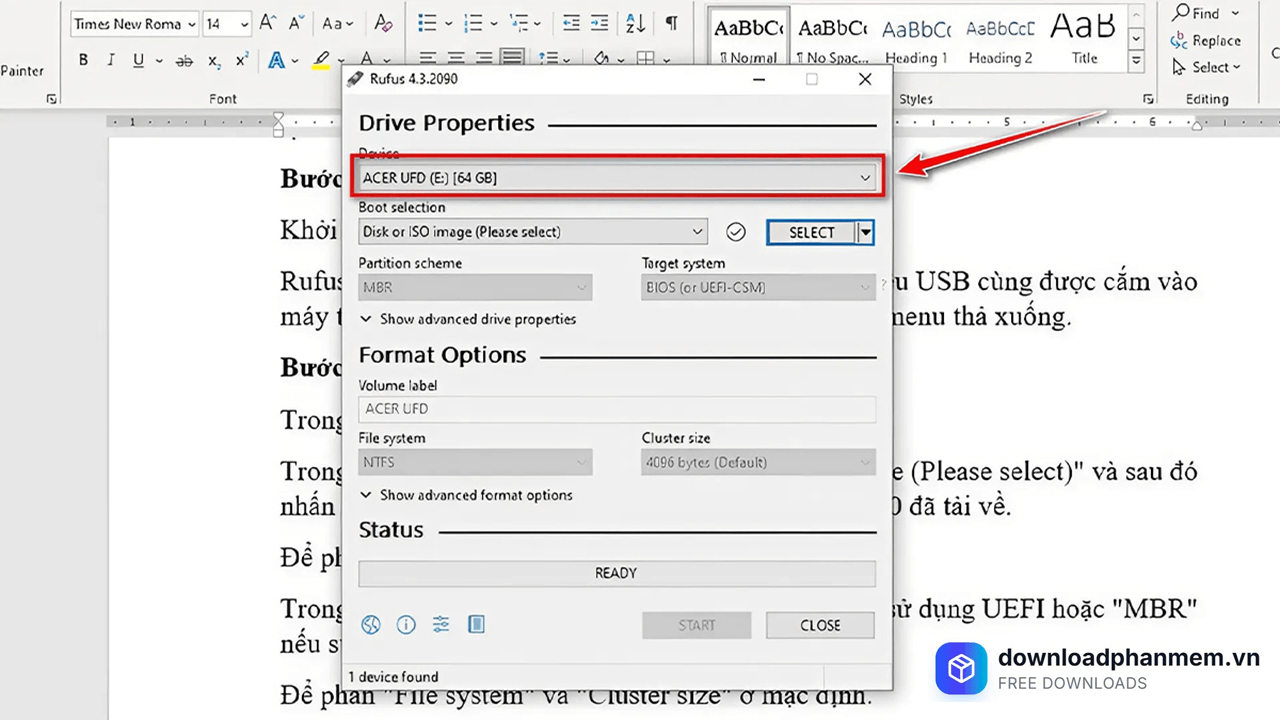Click the SELECT button in Rufus
This screenshot has height=720, width=1280.
[812, 232]
